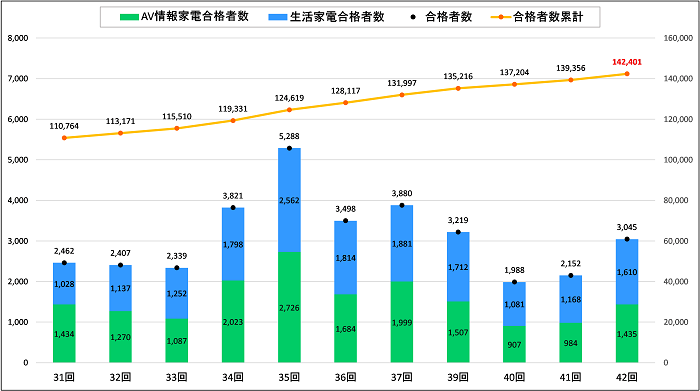Select the blue 2,562 bar segment for 35回
This screenshot has width=700, height=391.
point(289,200)
